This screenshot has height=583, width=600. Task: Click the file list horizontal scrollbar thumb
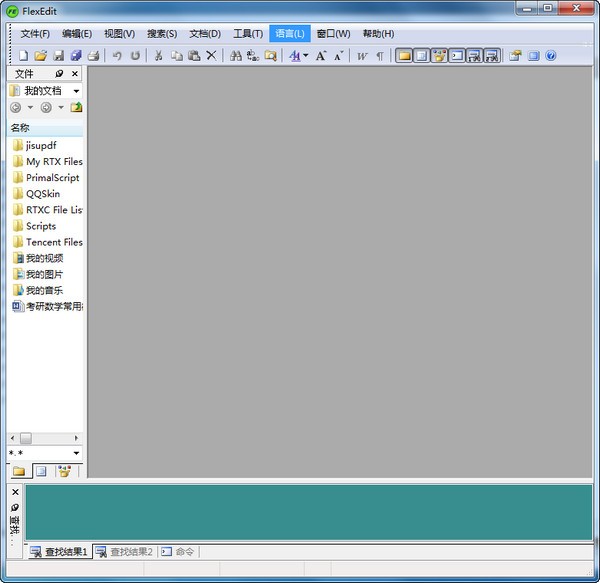26,438
